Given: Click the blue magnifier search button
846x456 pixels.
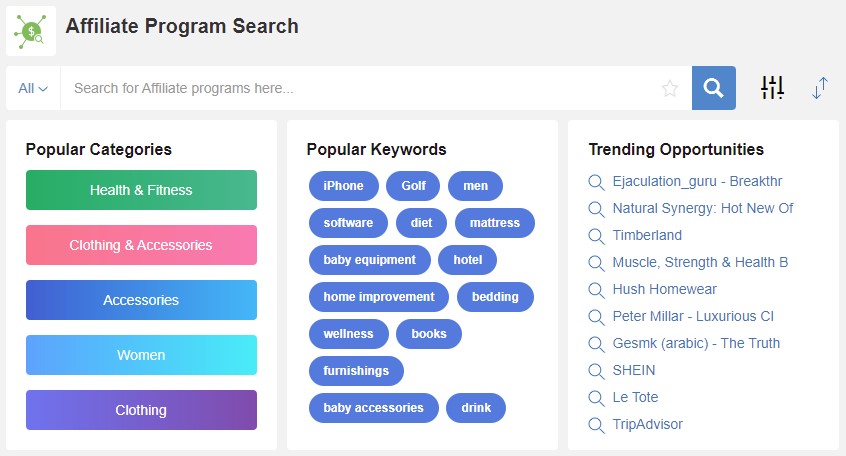Looking at the screenshot, I should coord(713,88).
